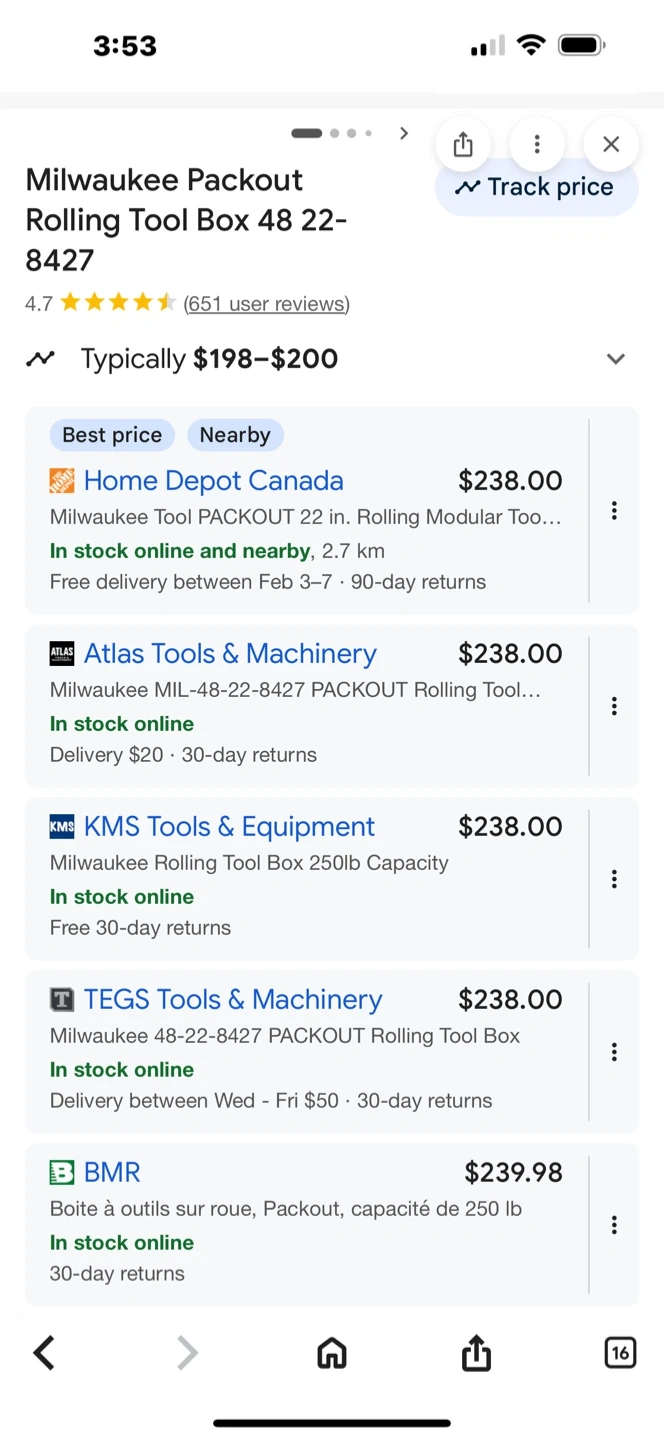Image resolution: width=664 pixels, height=1440 pixels.
Task: Open more options for BMR listing
Action: click(614, 1225)
